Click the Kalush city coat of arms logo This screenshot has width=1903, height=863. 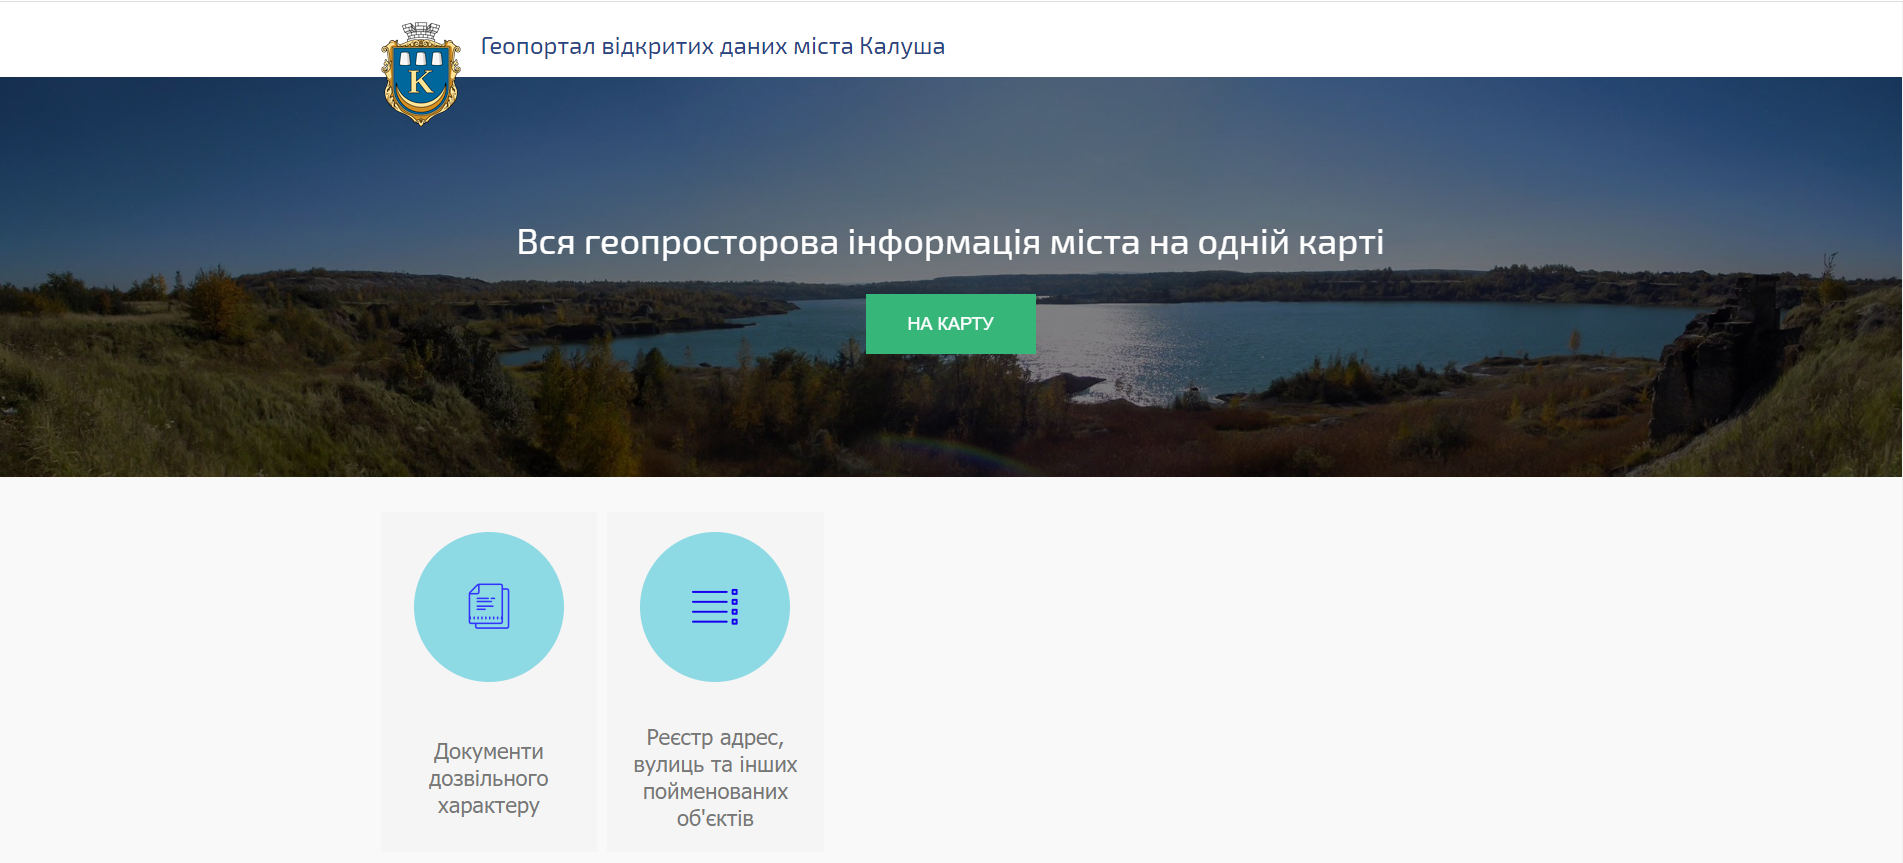421,74
